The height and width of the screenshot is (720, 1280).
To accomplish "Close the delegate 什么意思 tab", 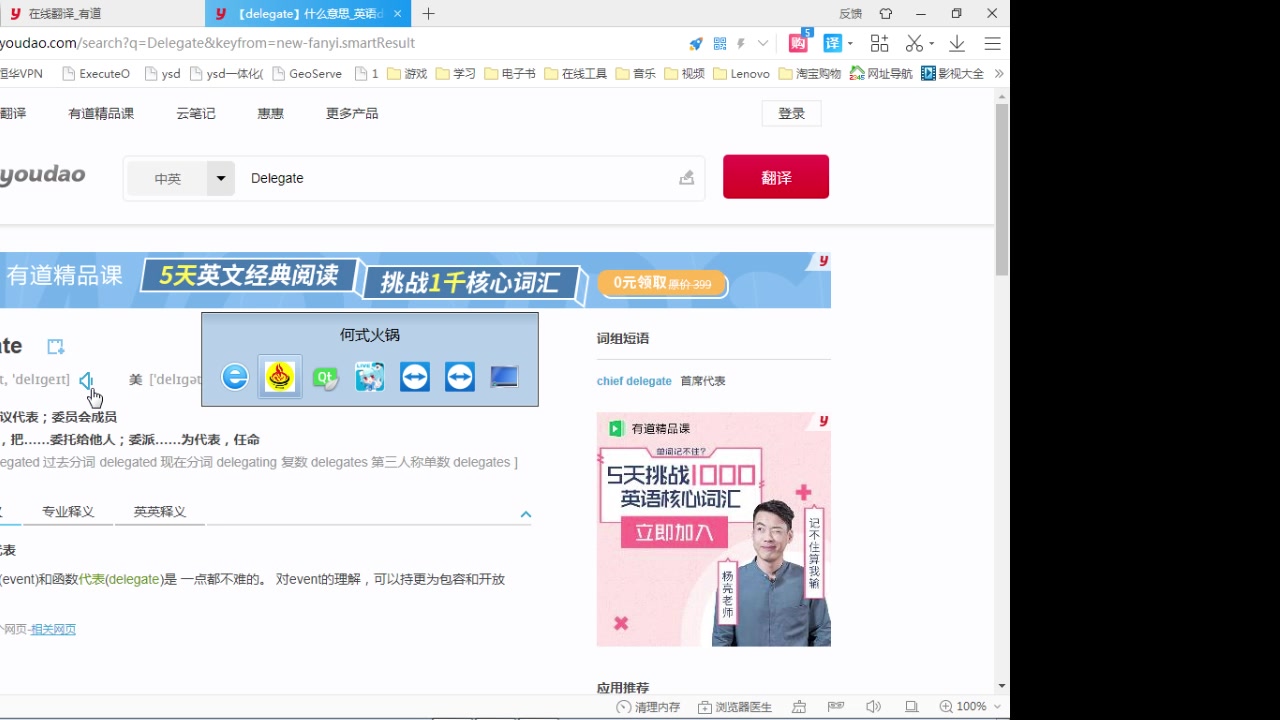I will pos(398,14).
